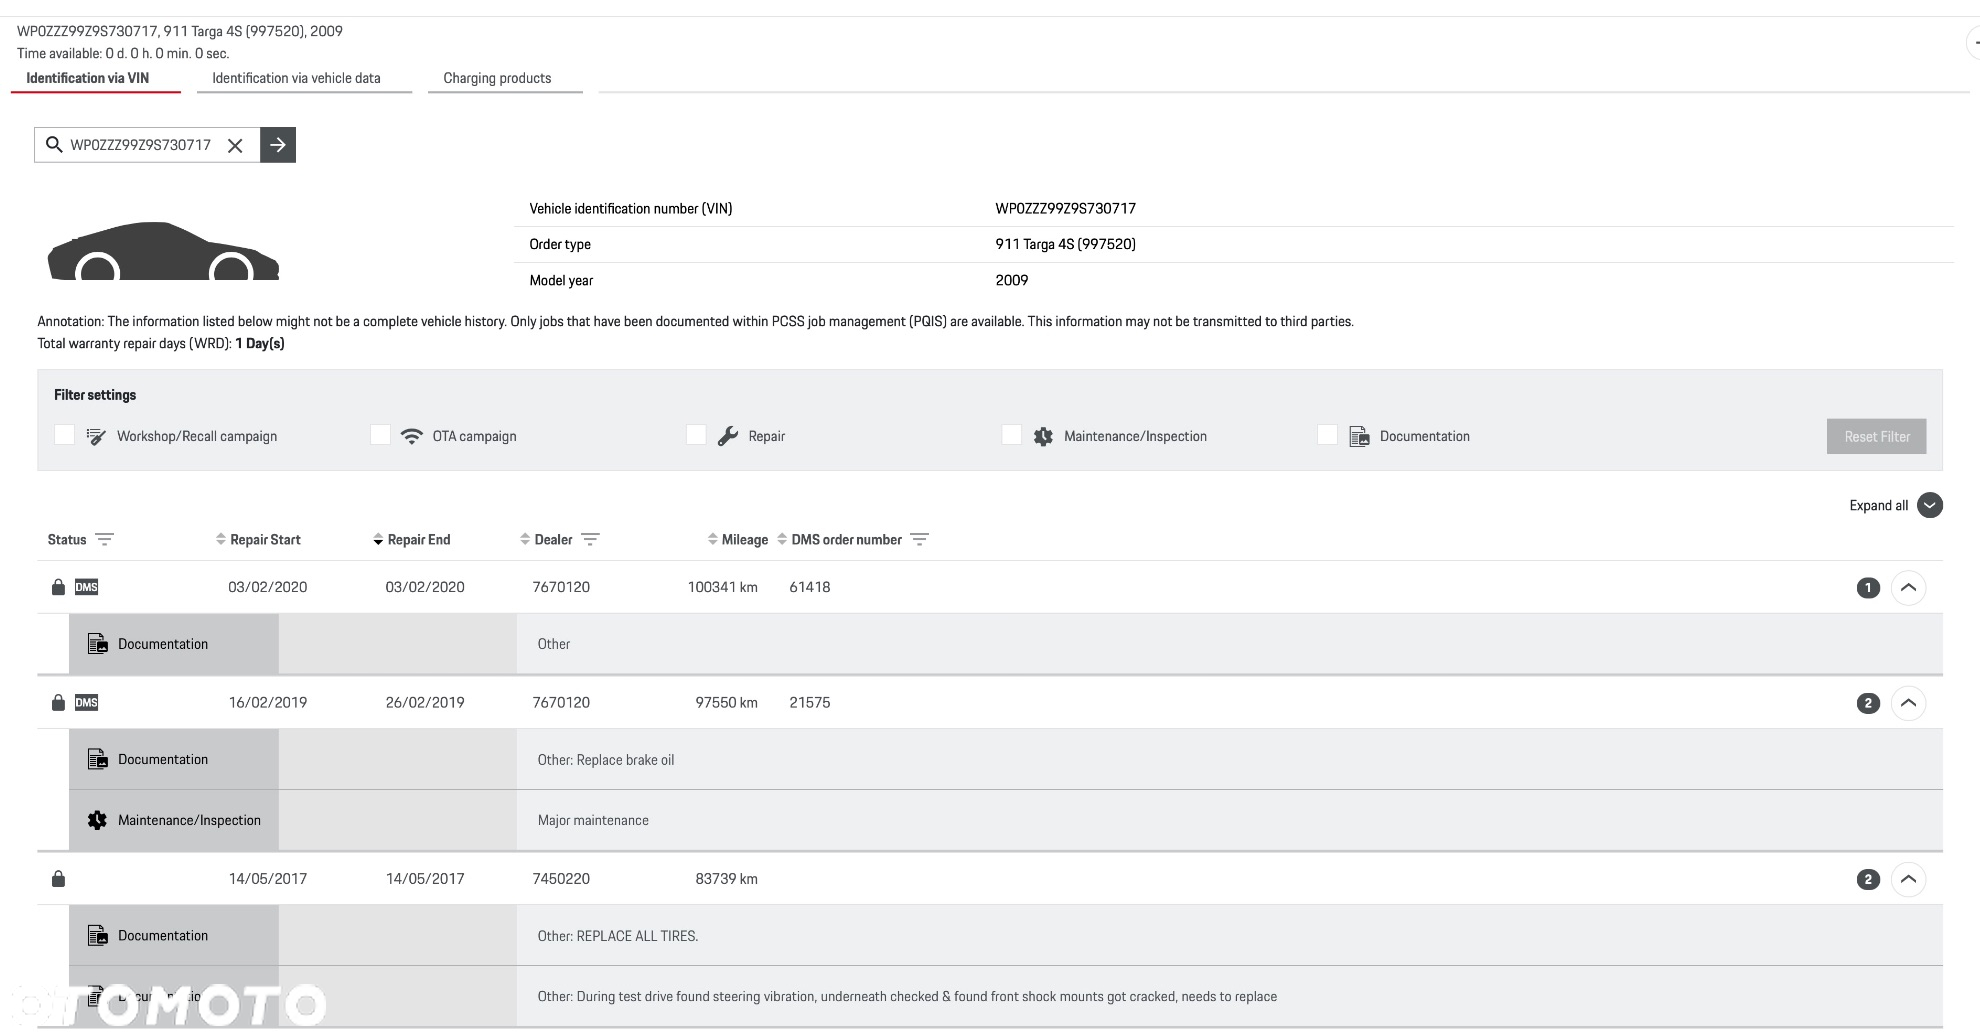The width and height of the screenshot is (1980, 1036).
Task: Select VIN value in details table
Action: pyautogui.click(x=1066, y=208)
